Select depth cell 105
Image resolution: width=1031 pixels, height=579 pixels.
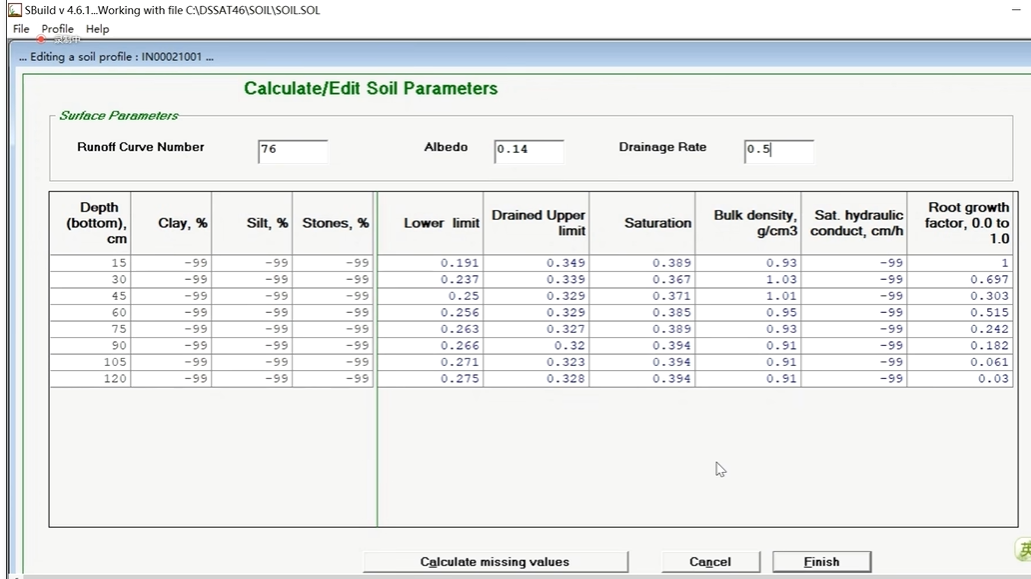(91, 361)
